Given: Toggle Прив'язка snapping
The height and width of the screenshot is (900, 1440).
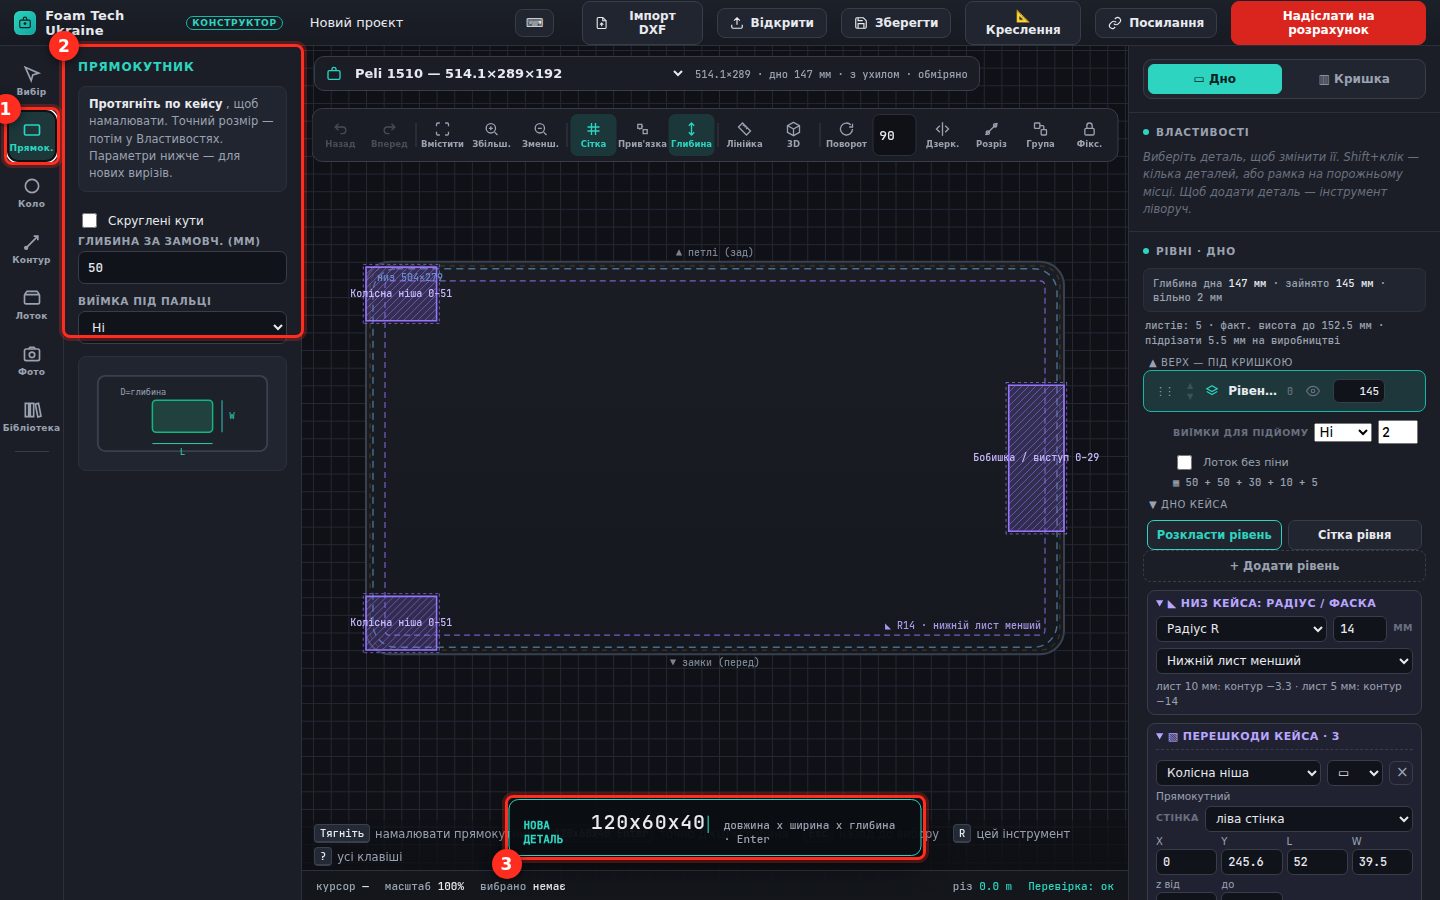Looking at the screenshot, I should pos(642,135).
